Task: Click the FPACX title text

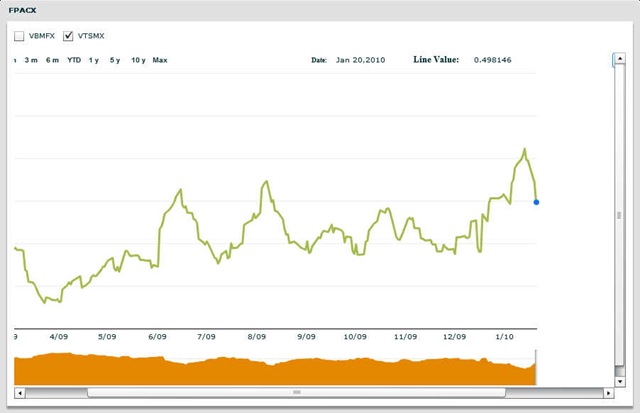Action: (x=22, y=10)
